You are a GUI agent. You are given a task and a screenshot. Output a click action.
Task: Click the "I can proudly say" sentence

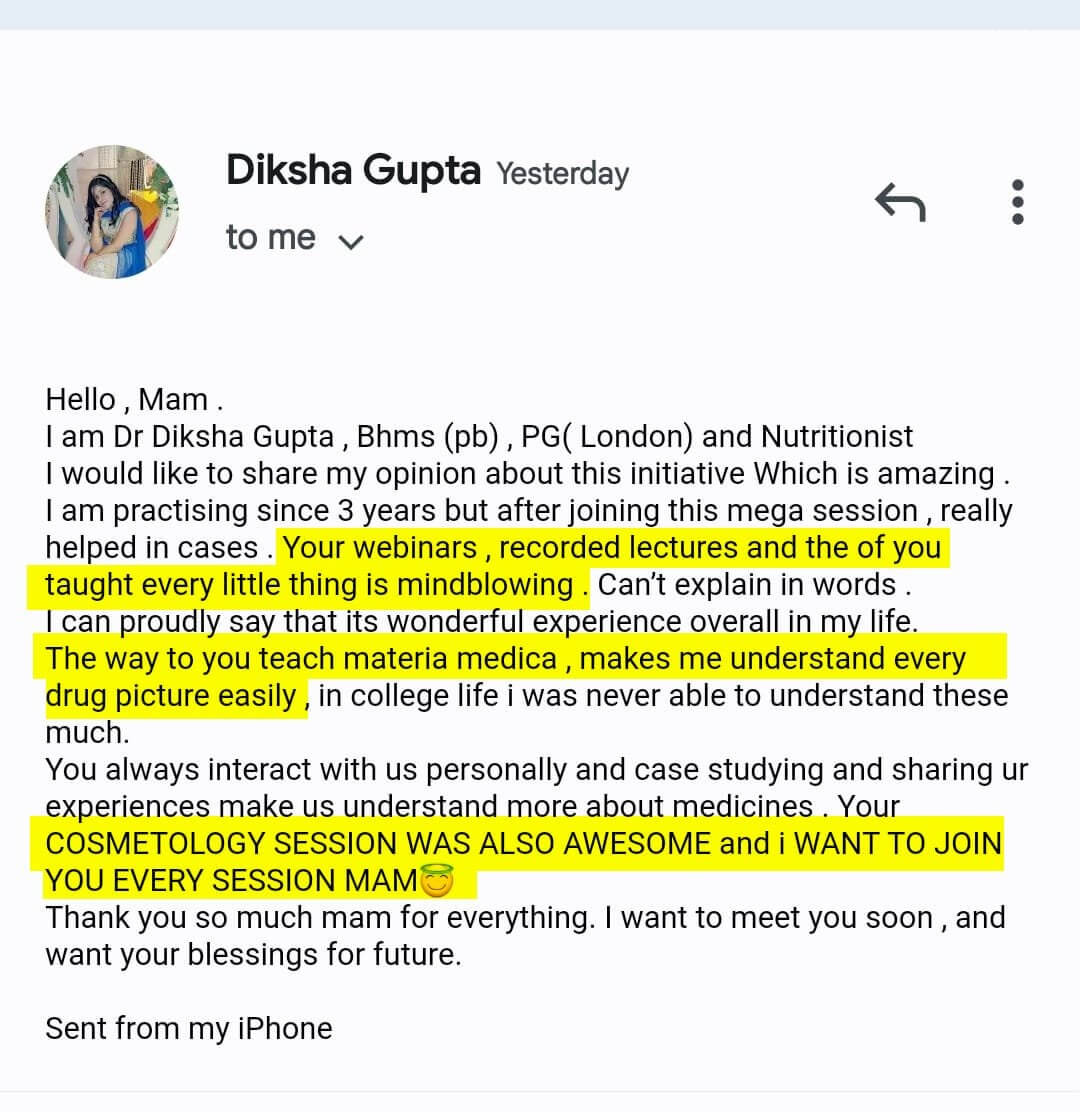pos(481,622)
